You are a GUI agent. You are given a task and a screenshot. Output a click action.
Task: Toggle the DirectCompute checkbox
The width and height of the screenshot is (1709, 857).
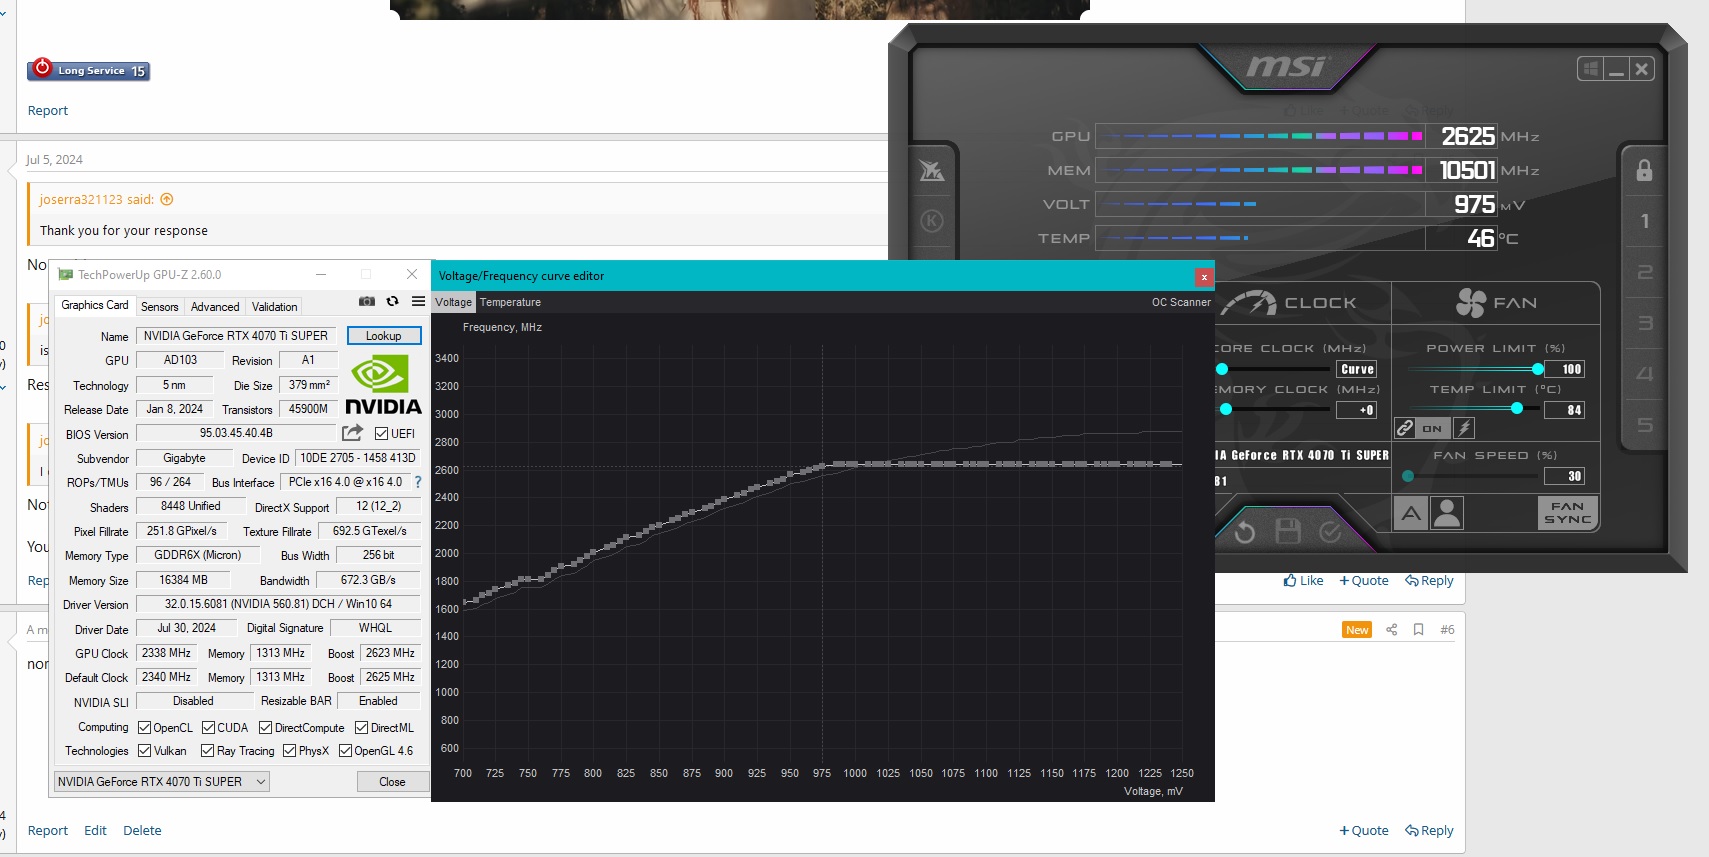[265, 728]
